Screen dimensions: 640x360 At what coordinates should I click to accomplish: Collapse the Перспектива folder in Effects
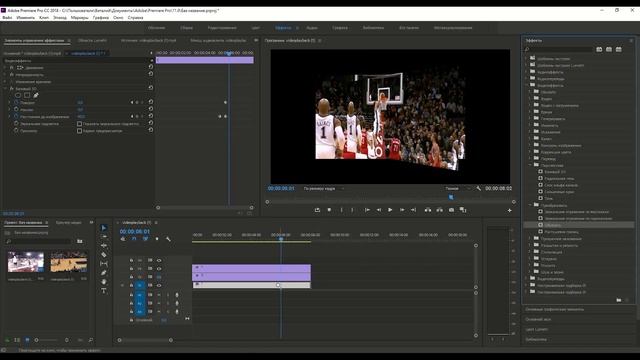point(530,165)
